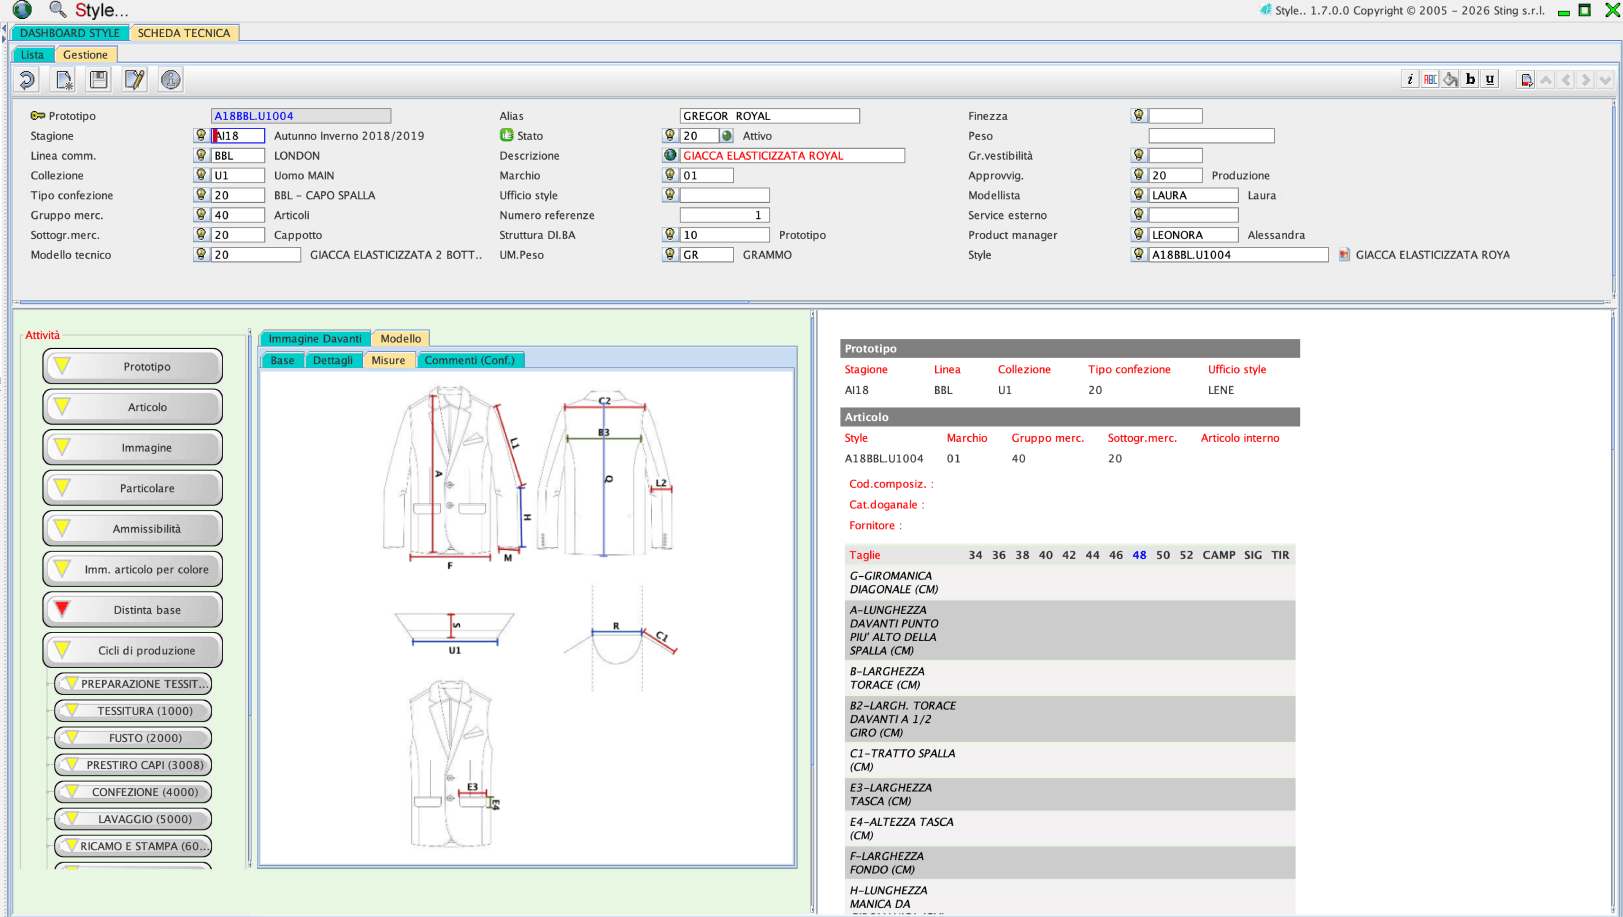Toggle underline with the u button
The image size is (1623, 917).
1490,80
